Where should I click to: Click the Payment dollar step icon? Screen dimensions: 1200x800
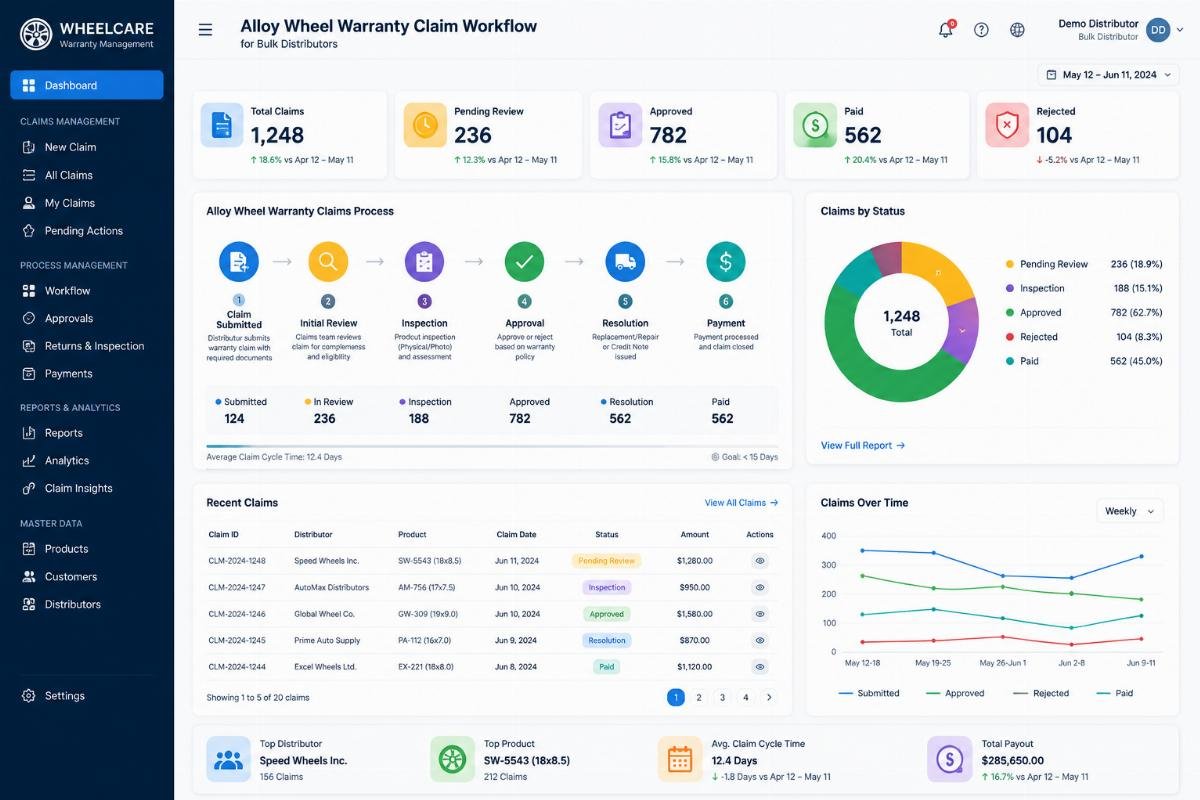coord(726,262)
